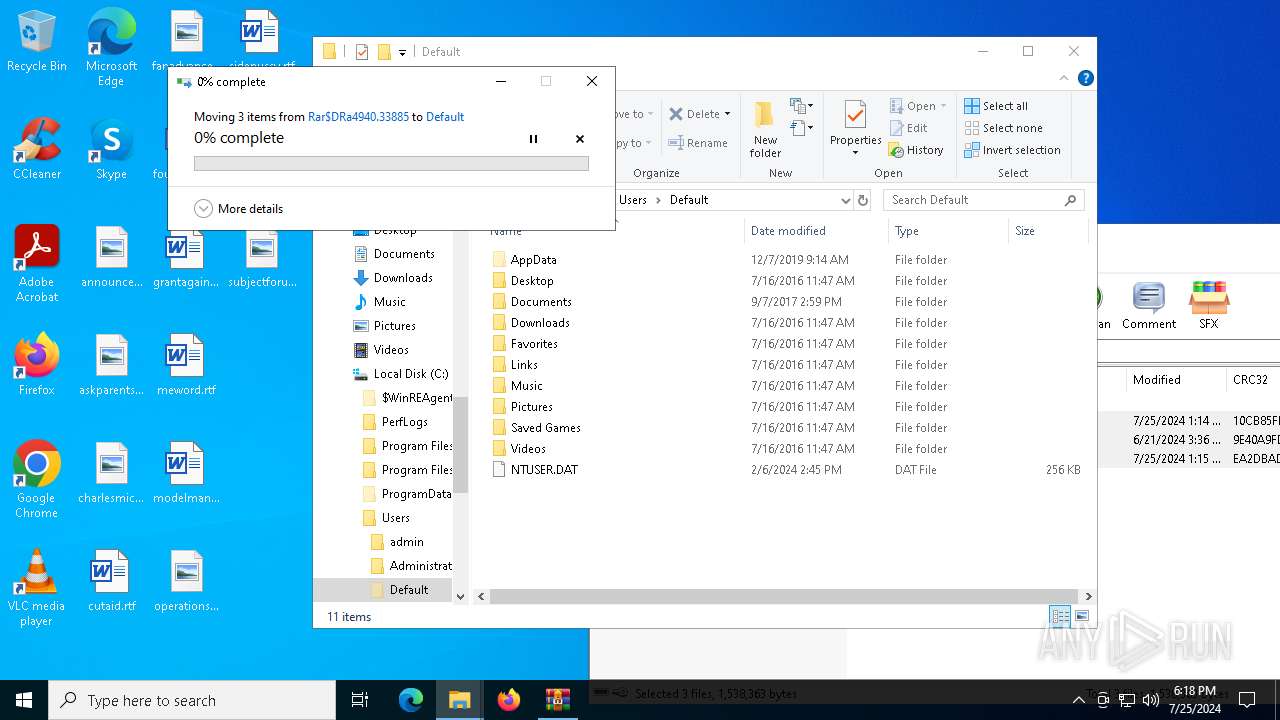This screenshot has width=1280, height=720.
Task: Open file History from ribbon
Action: coord(916,150)
